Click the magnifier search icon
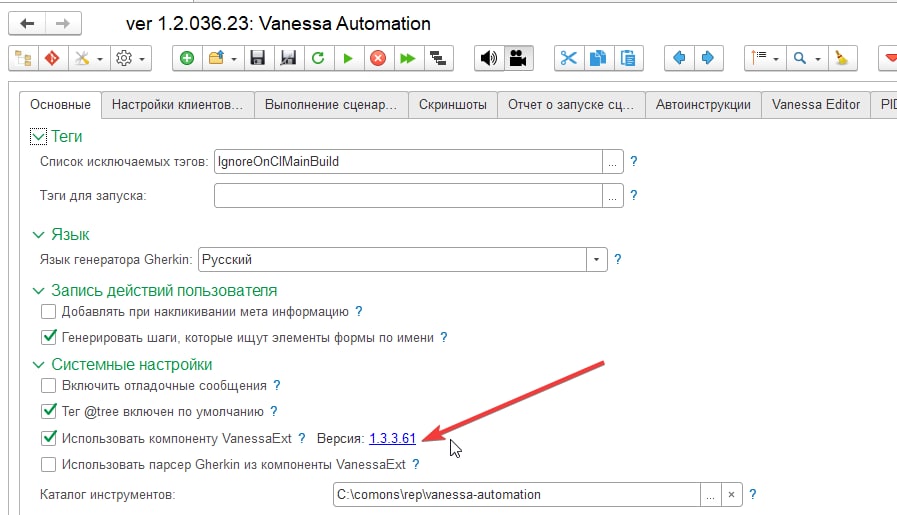Screen dimensions: 897x515 (800, 58)
